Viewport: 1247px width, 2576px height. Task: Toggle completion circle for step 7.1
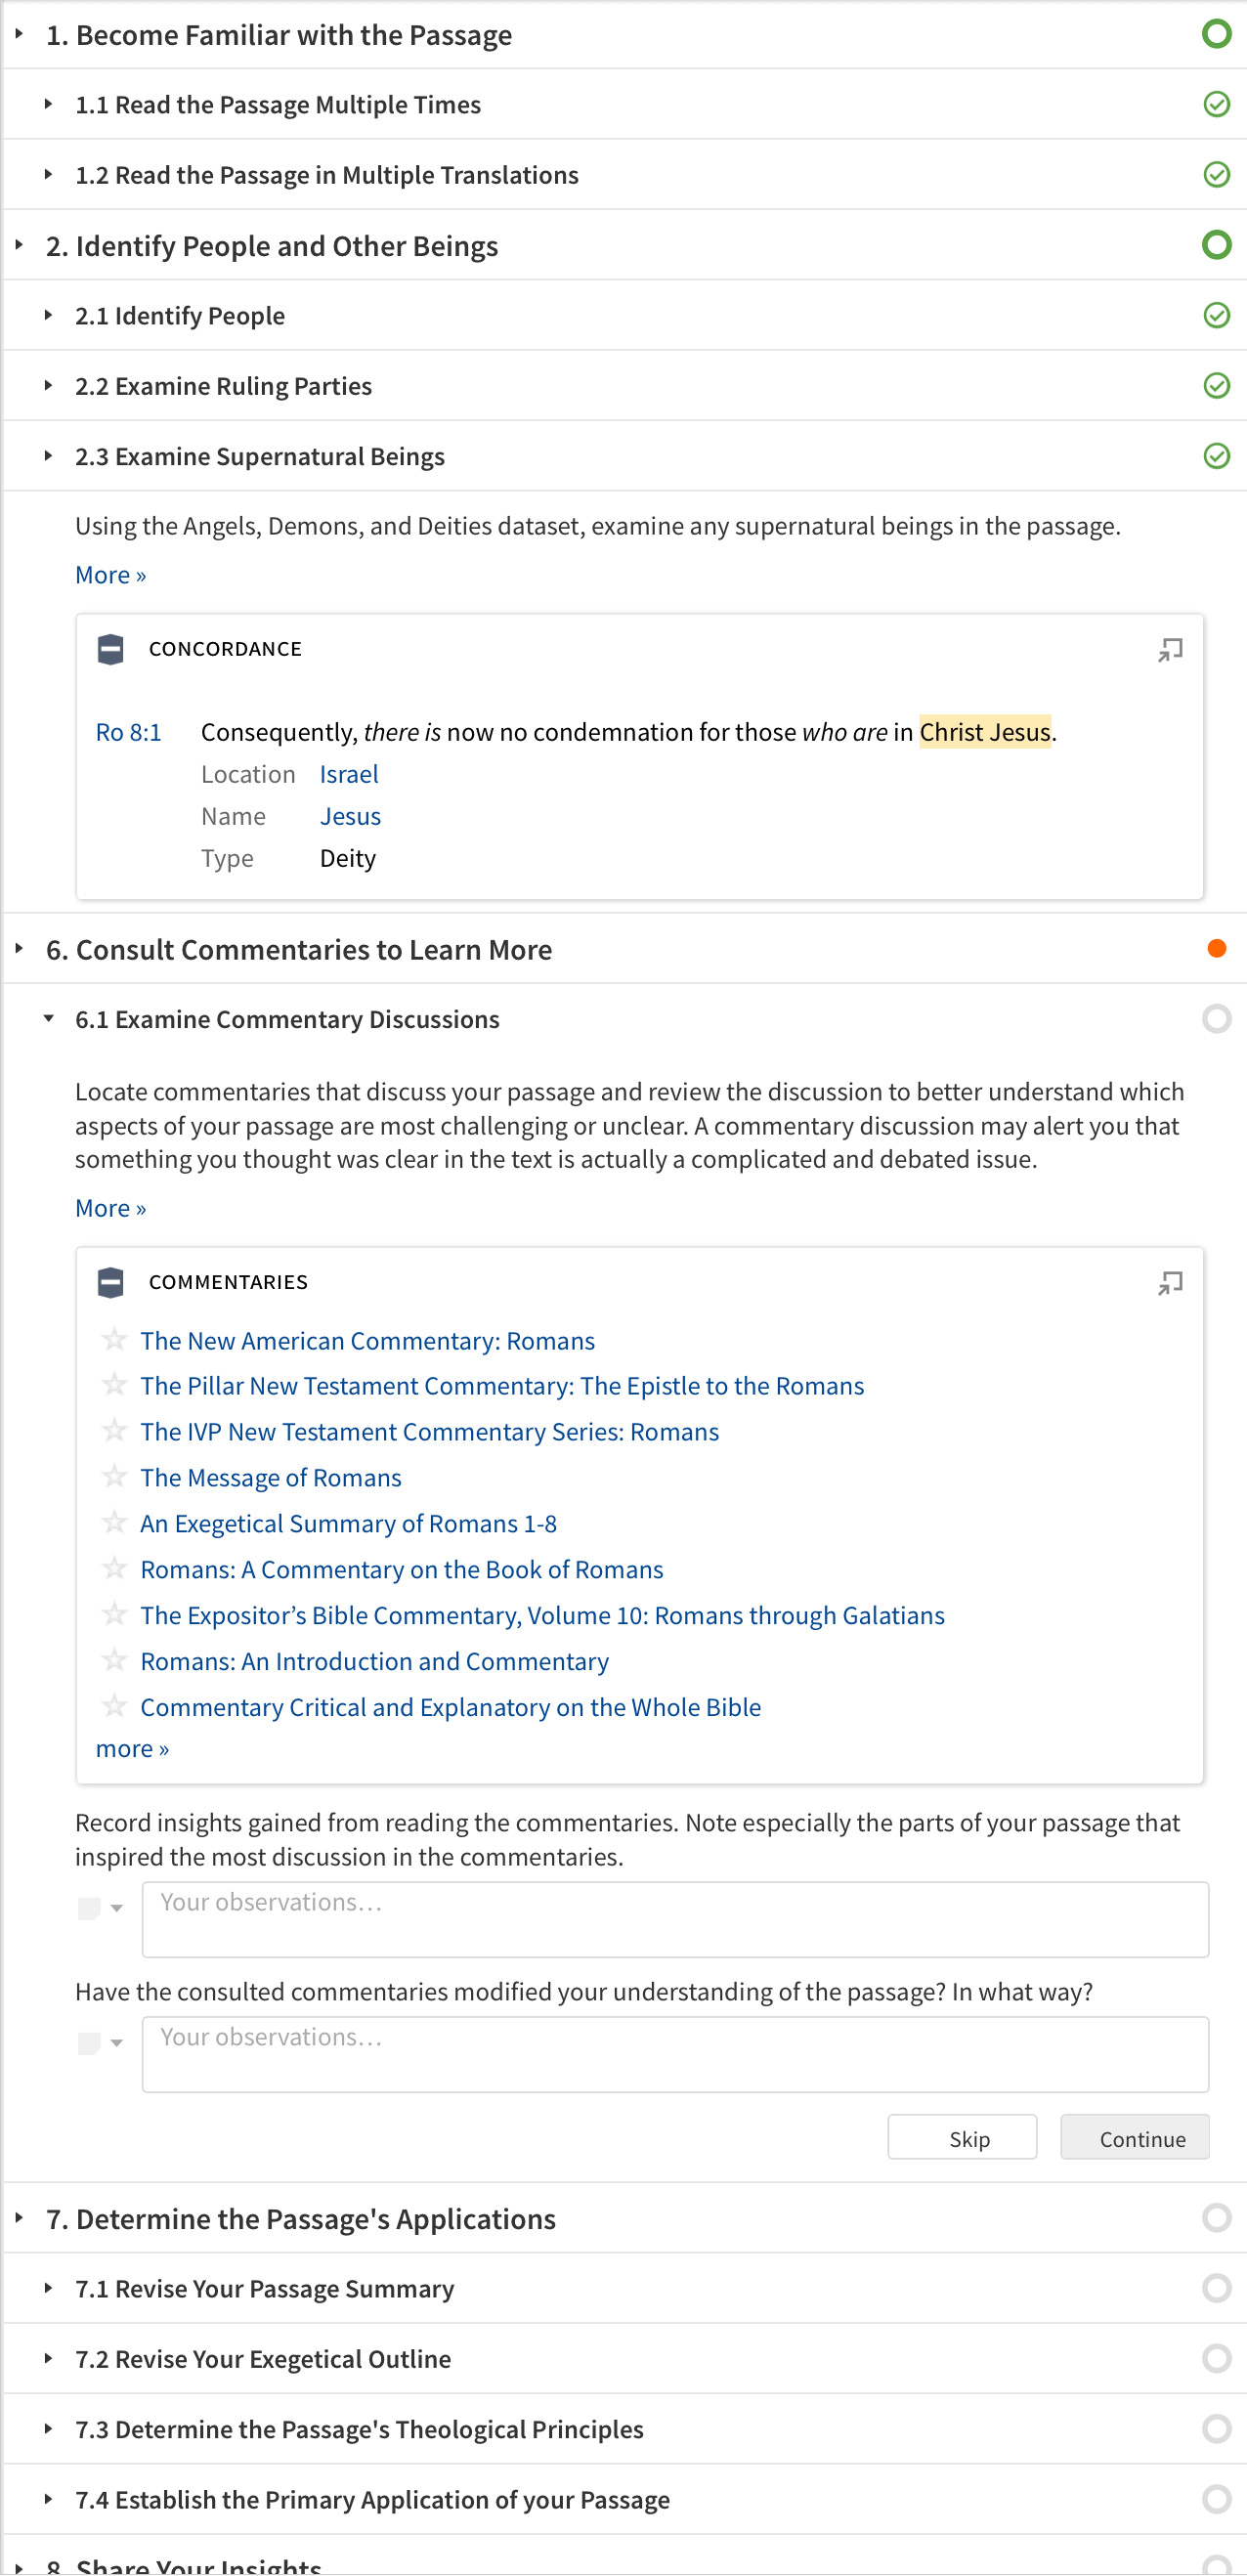tap(1216, 2288)
